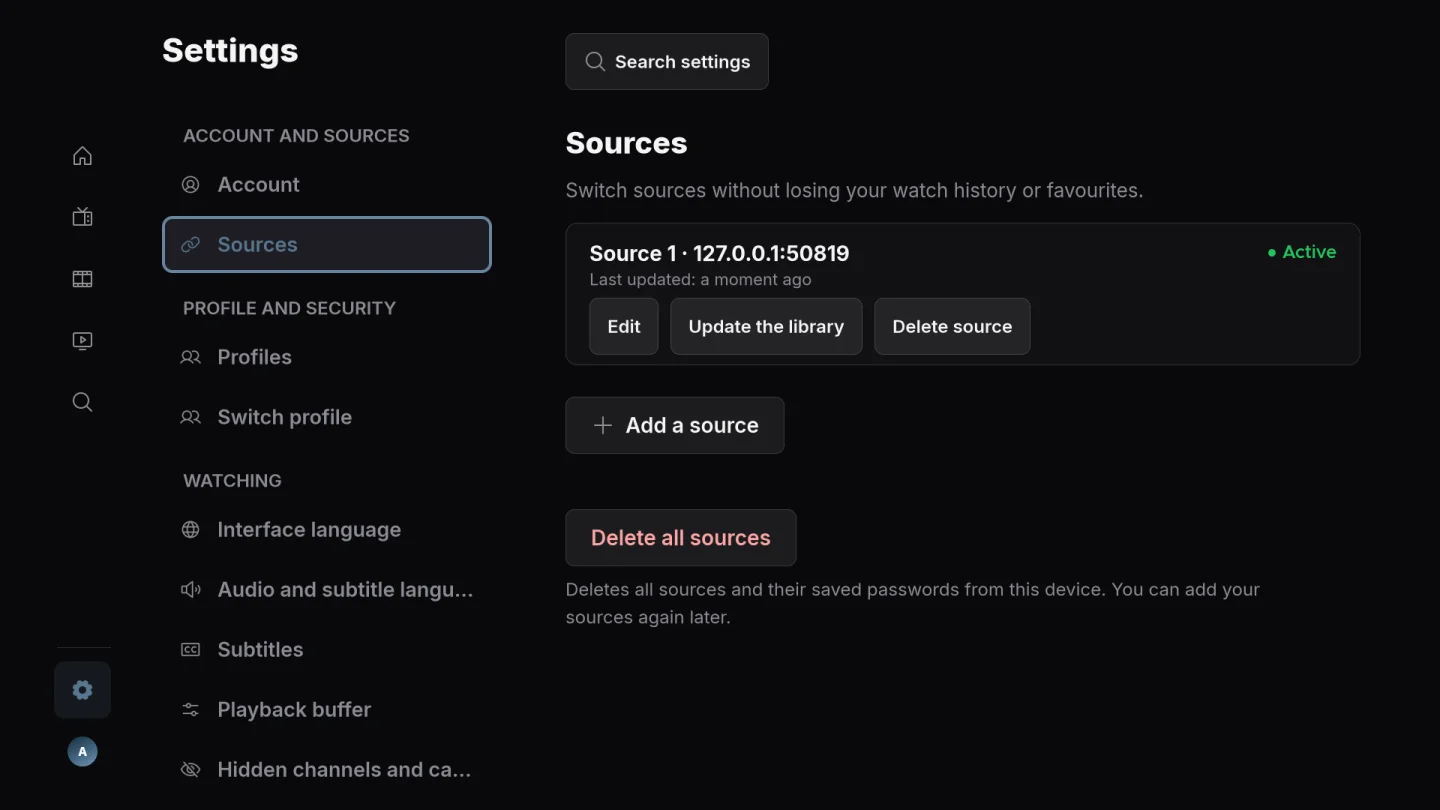Select the Account person icon
The image size is (1440, 810).
[190, 184]
